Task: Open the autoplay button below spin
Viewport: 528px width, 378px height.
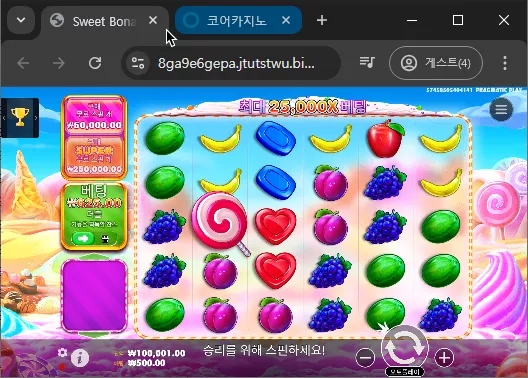Action: 404,372
